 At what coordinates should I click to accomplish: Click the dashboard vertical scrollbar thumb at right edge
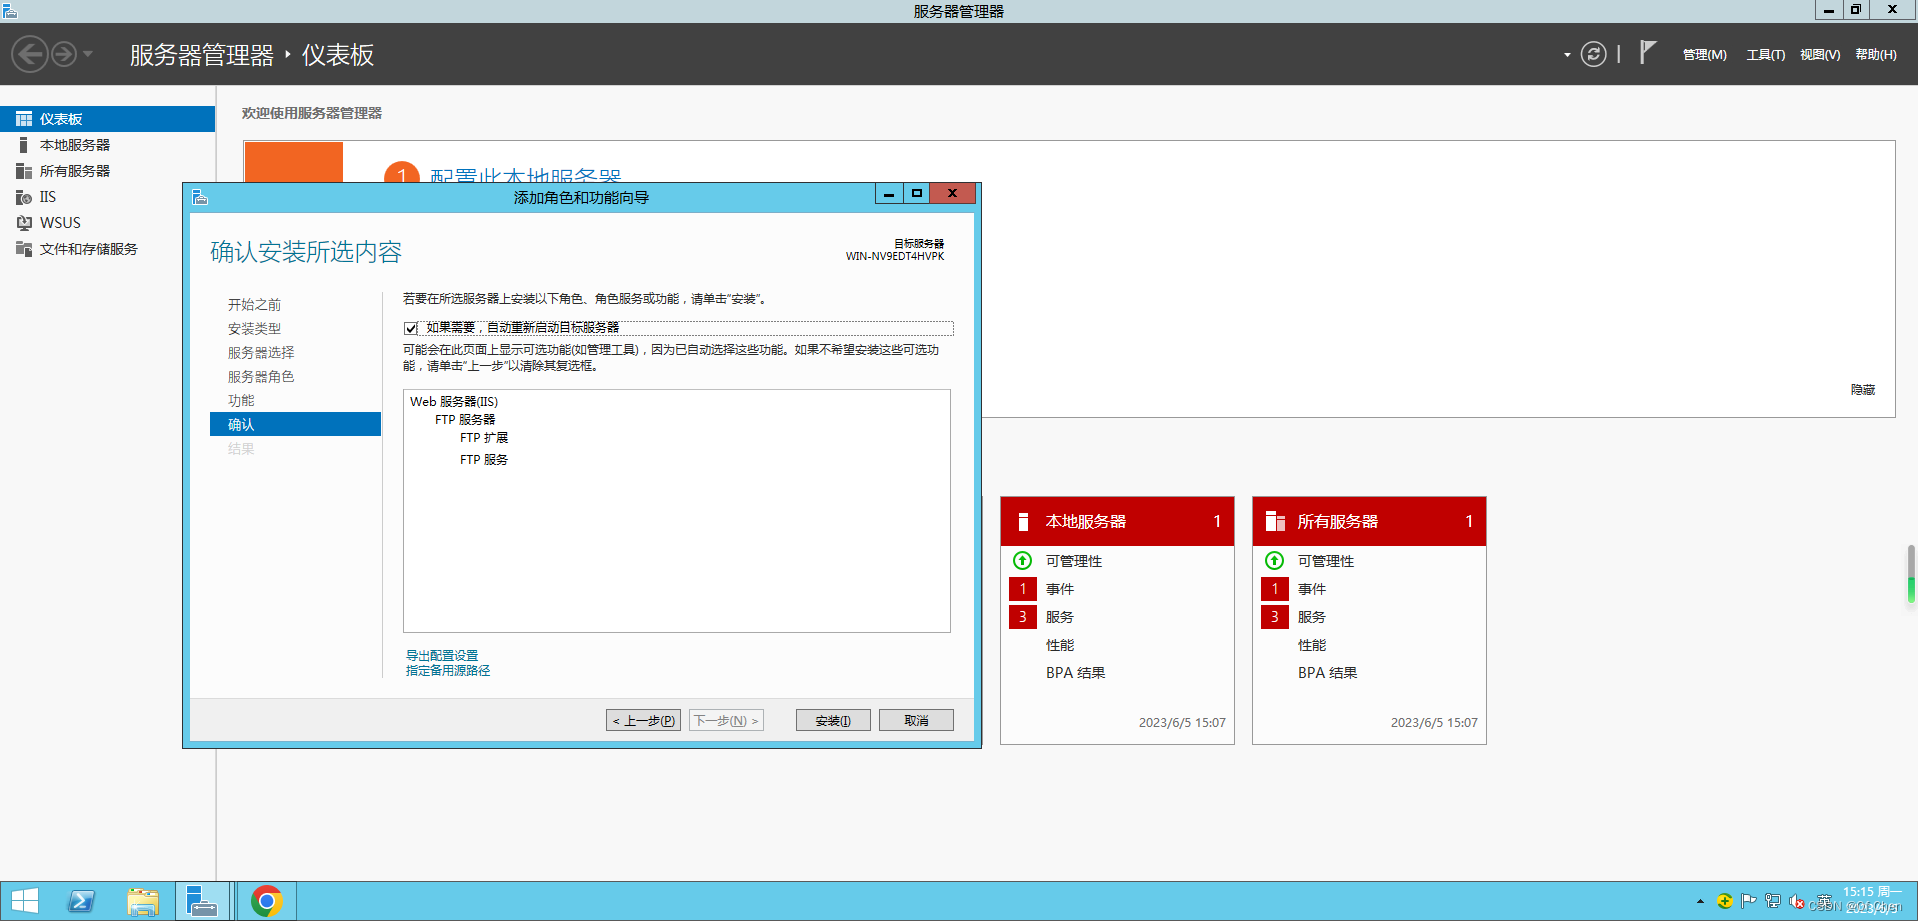1911,574
